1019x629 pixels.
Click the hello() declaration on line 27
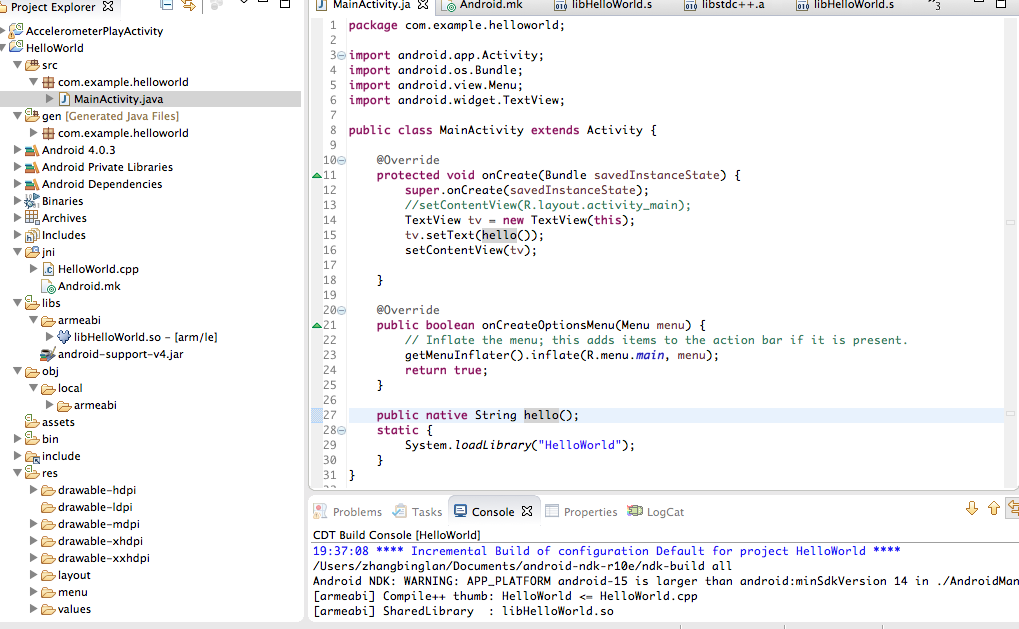[551, 415]
